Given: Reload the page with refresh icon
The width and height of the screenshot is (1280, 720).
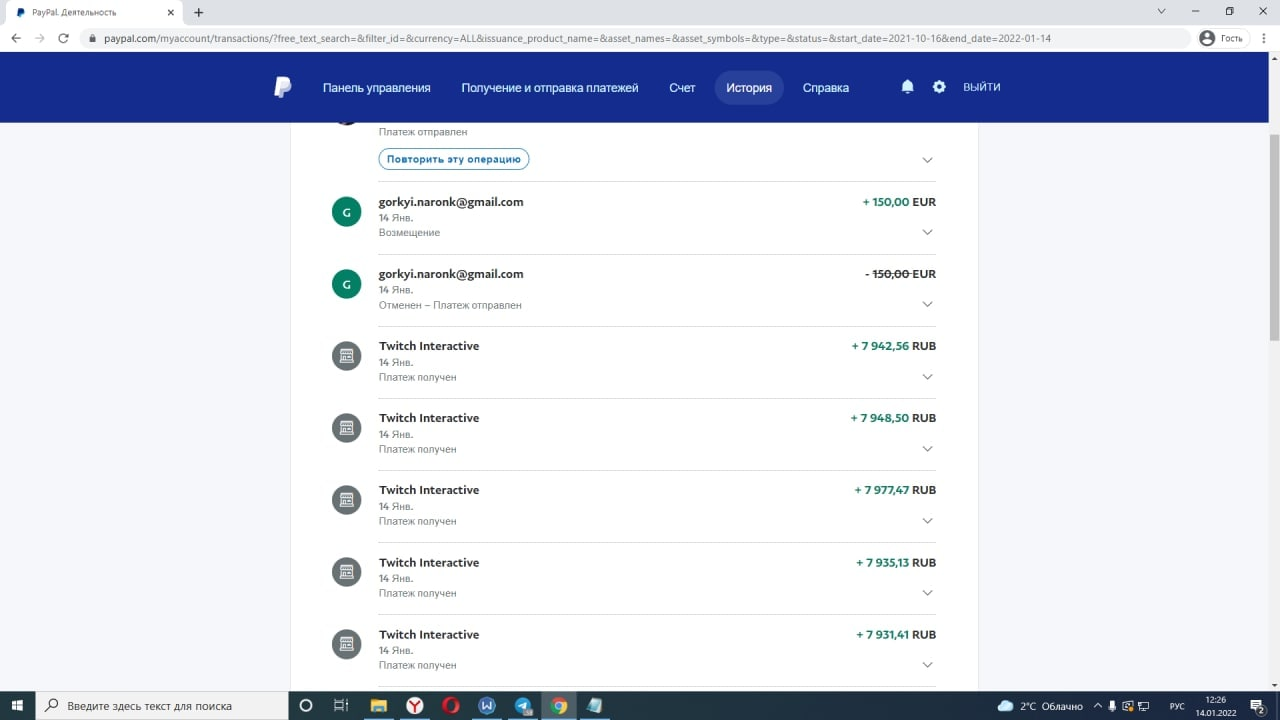Looking at the screenshot, I should point(63,38).
